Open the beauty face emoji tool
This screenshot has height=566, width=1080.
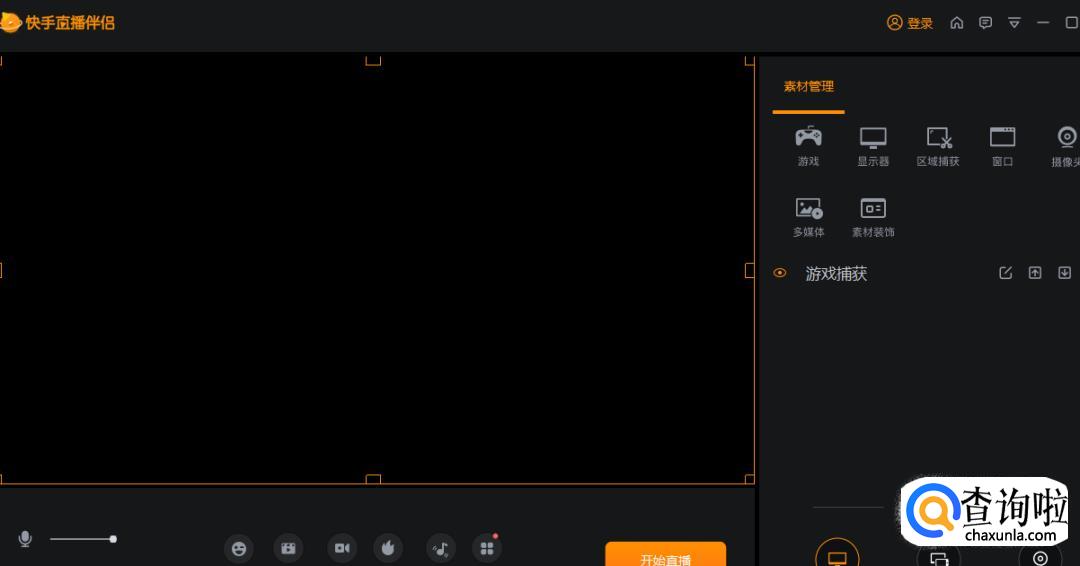[x=239, y=548]
